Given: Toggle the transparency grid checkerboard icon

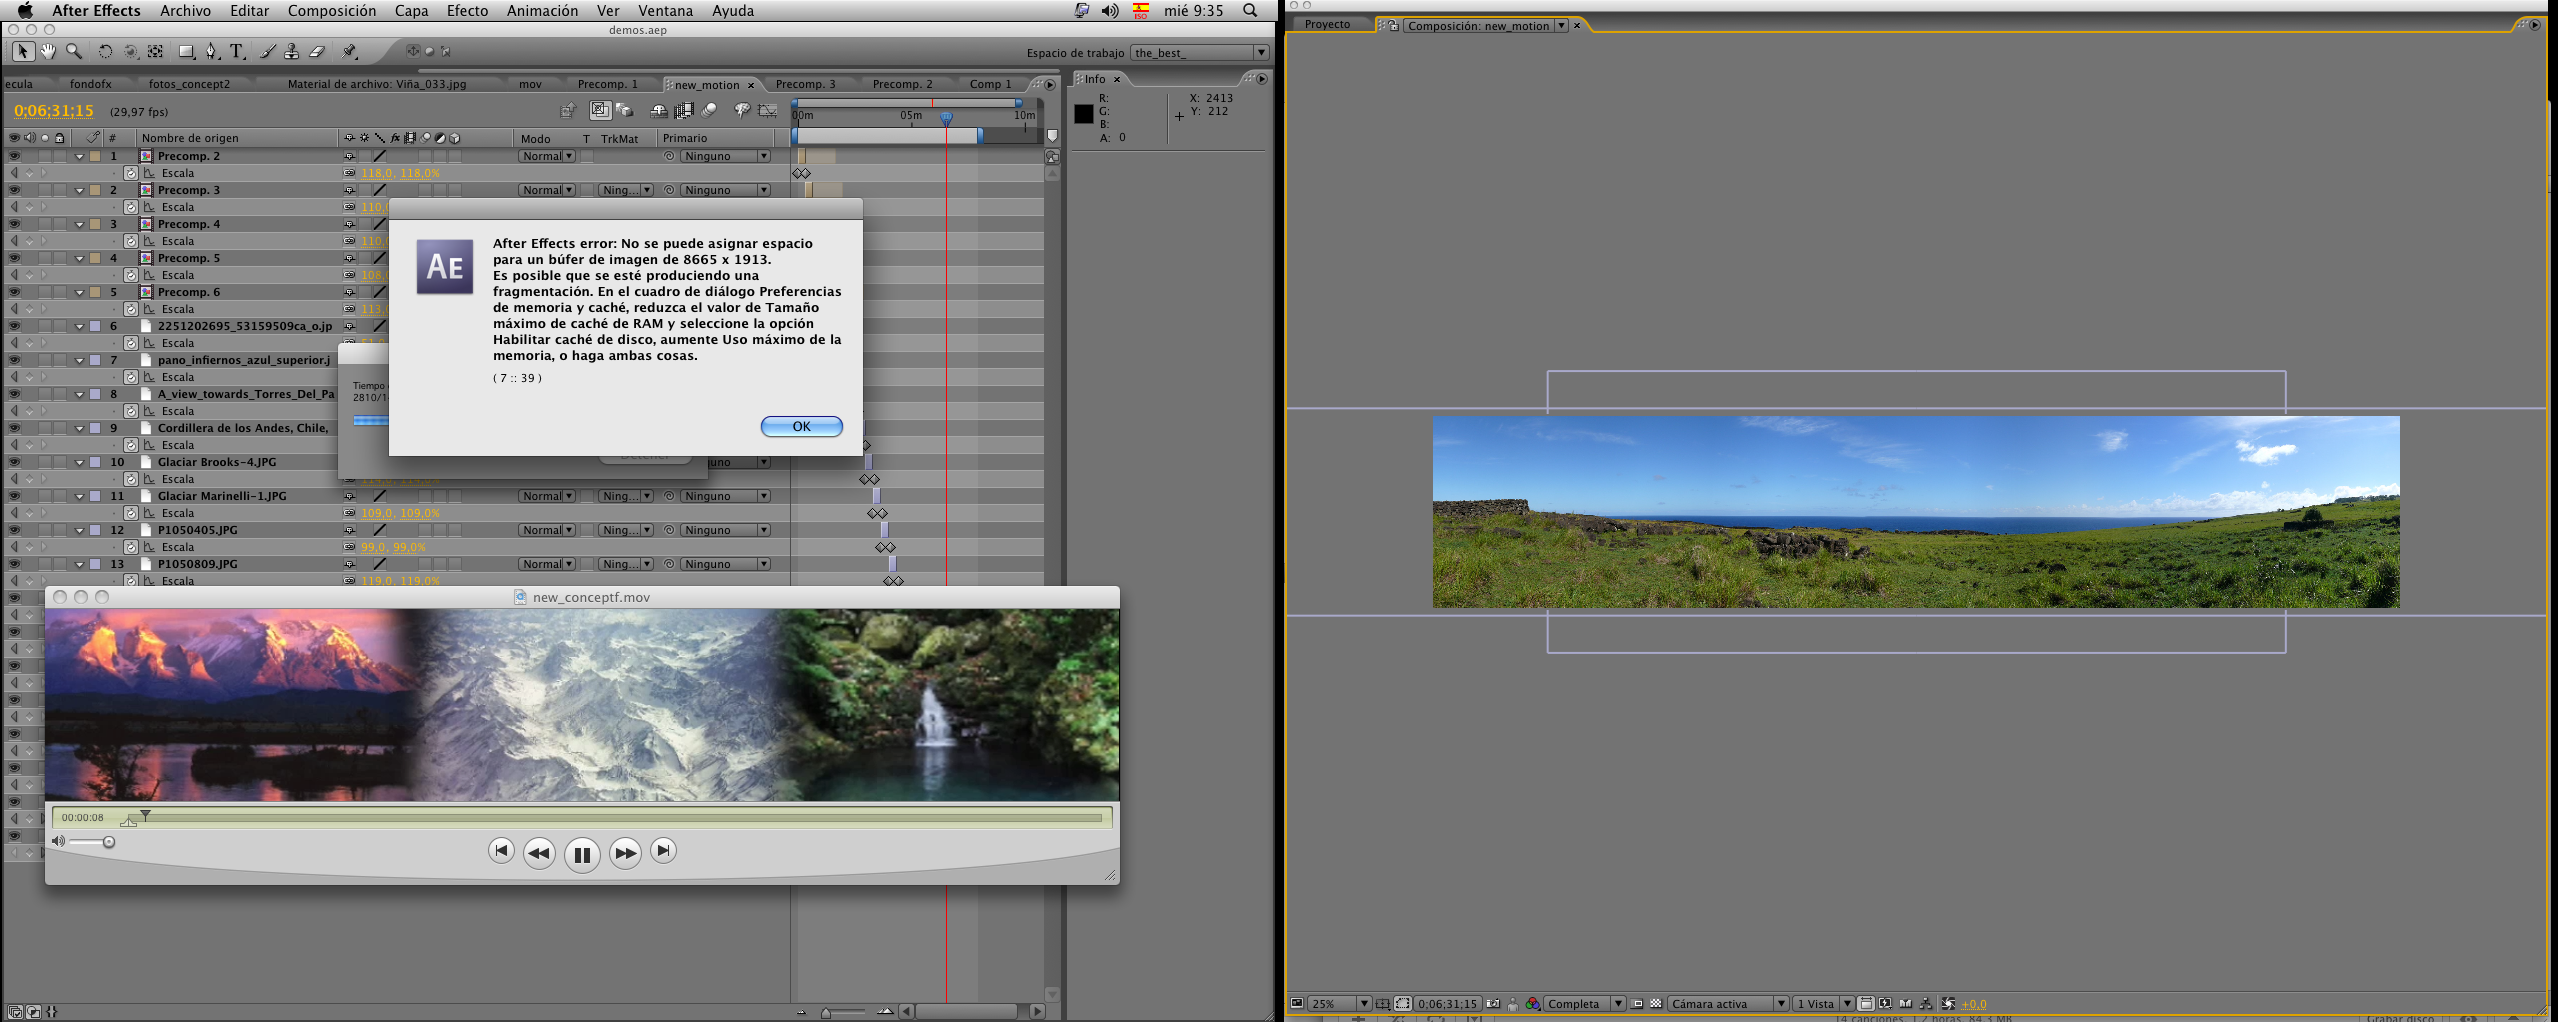Looking at the screenshot, I should (x=1656, y=1004).
